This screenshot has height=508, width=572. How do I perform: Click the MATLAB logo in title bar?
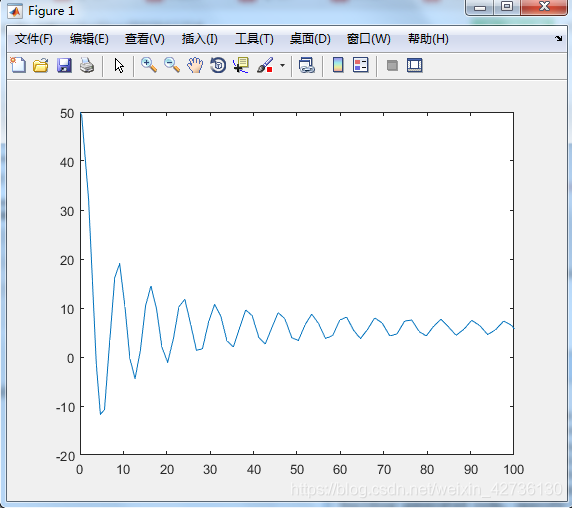pos(15,11)
